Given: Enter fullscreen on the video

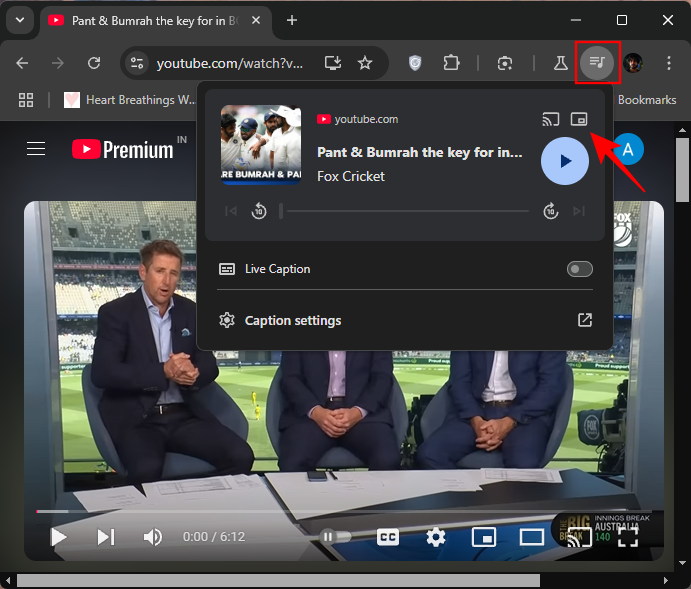Looking at the screenshot, I should point(627,537).
